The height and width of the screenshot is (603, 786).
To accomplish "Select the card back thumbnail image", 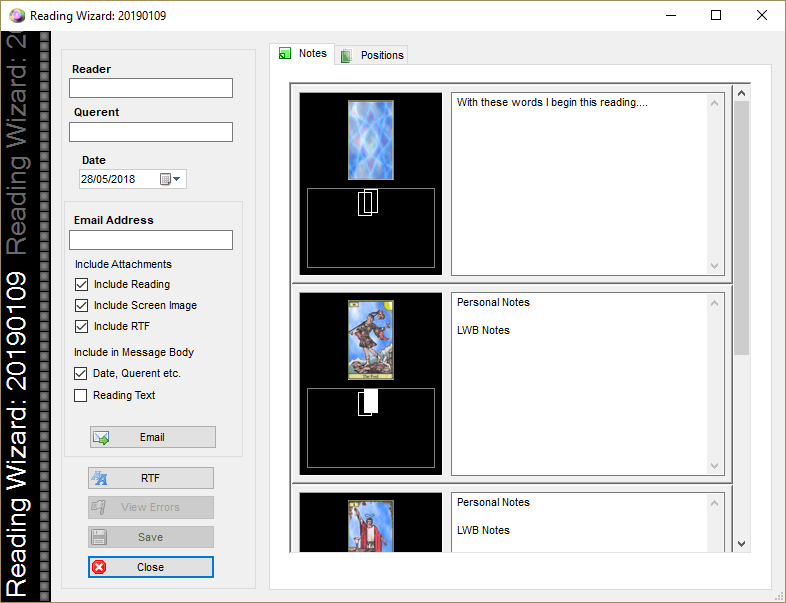I will coord(371,140).
